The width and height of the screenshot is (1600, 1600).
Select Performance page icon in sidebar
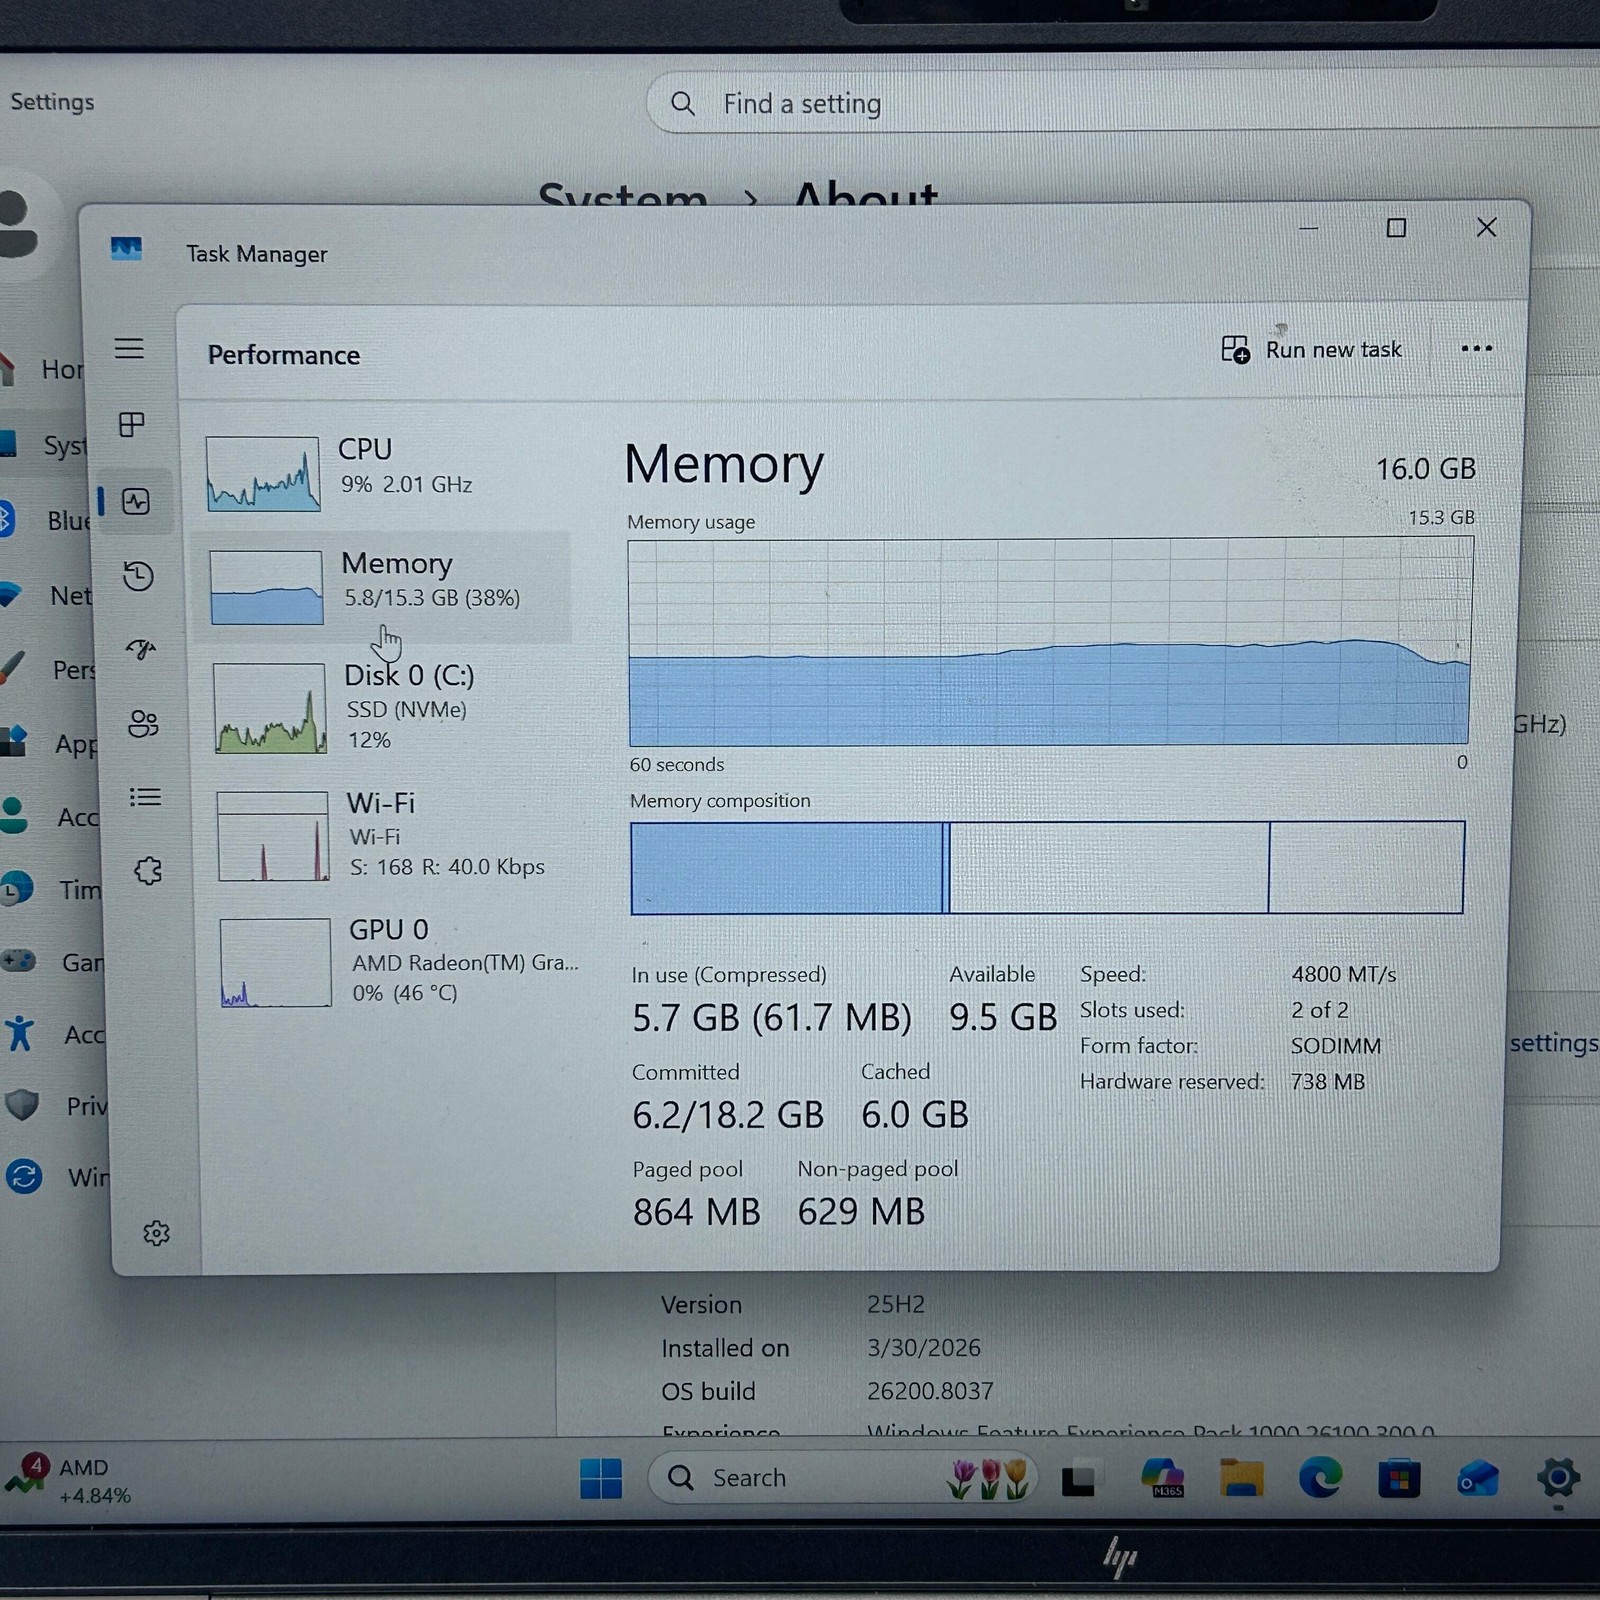(136, 501)
